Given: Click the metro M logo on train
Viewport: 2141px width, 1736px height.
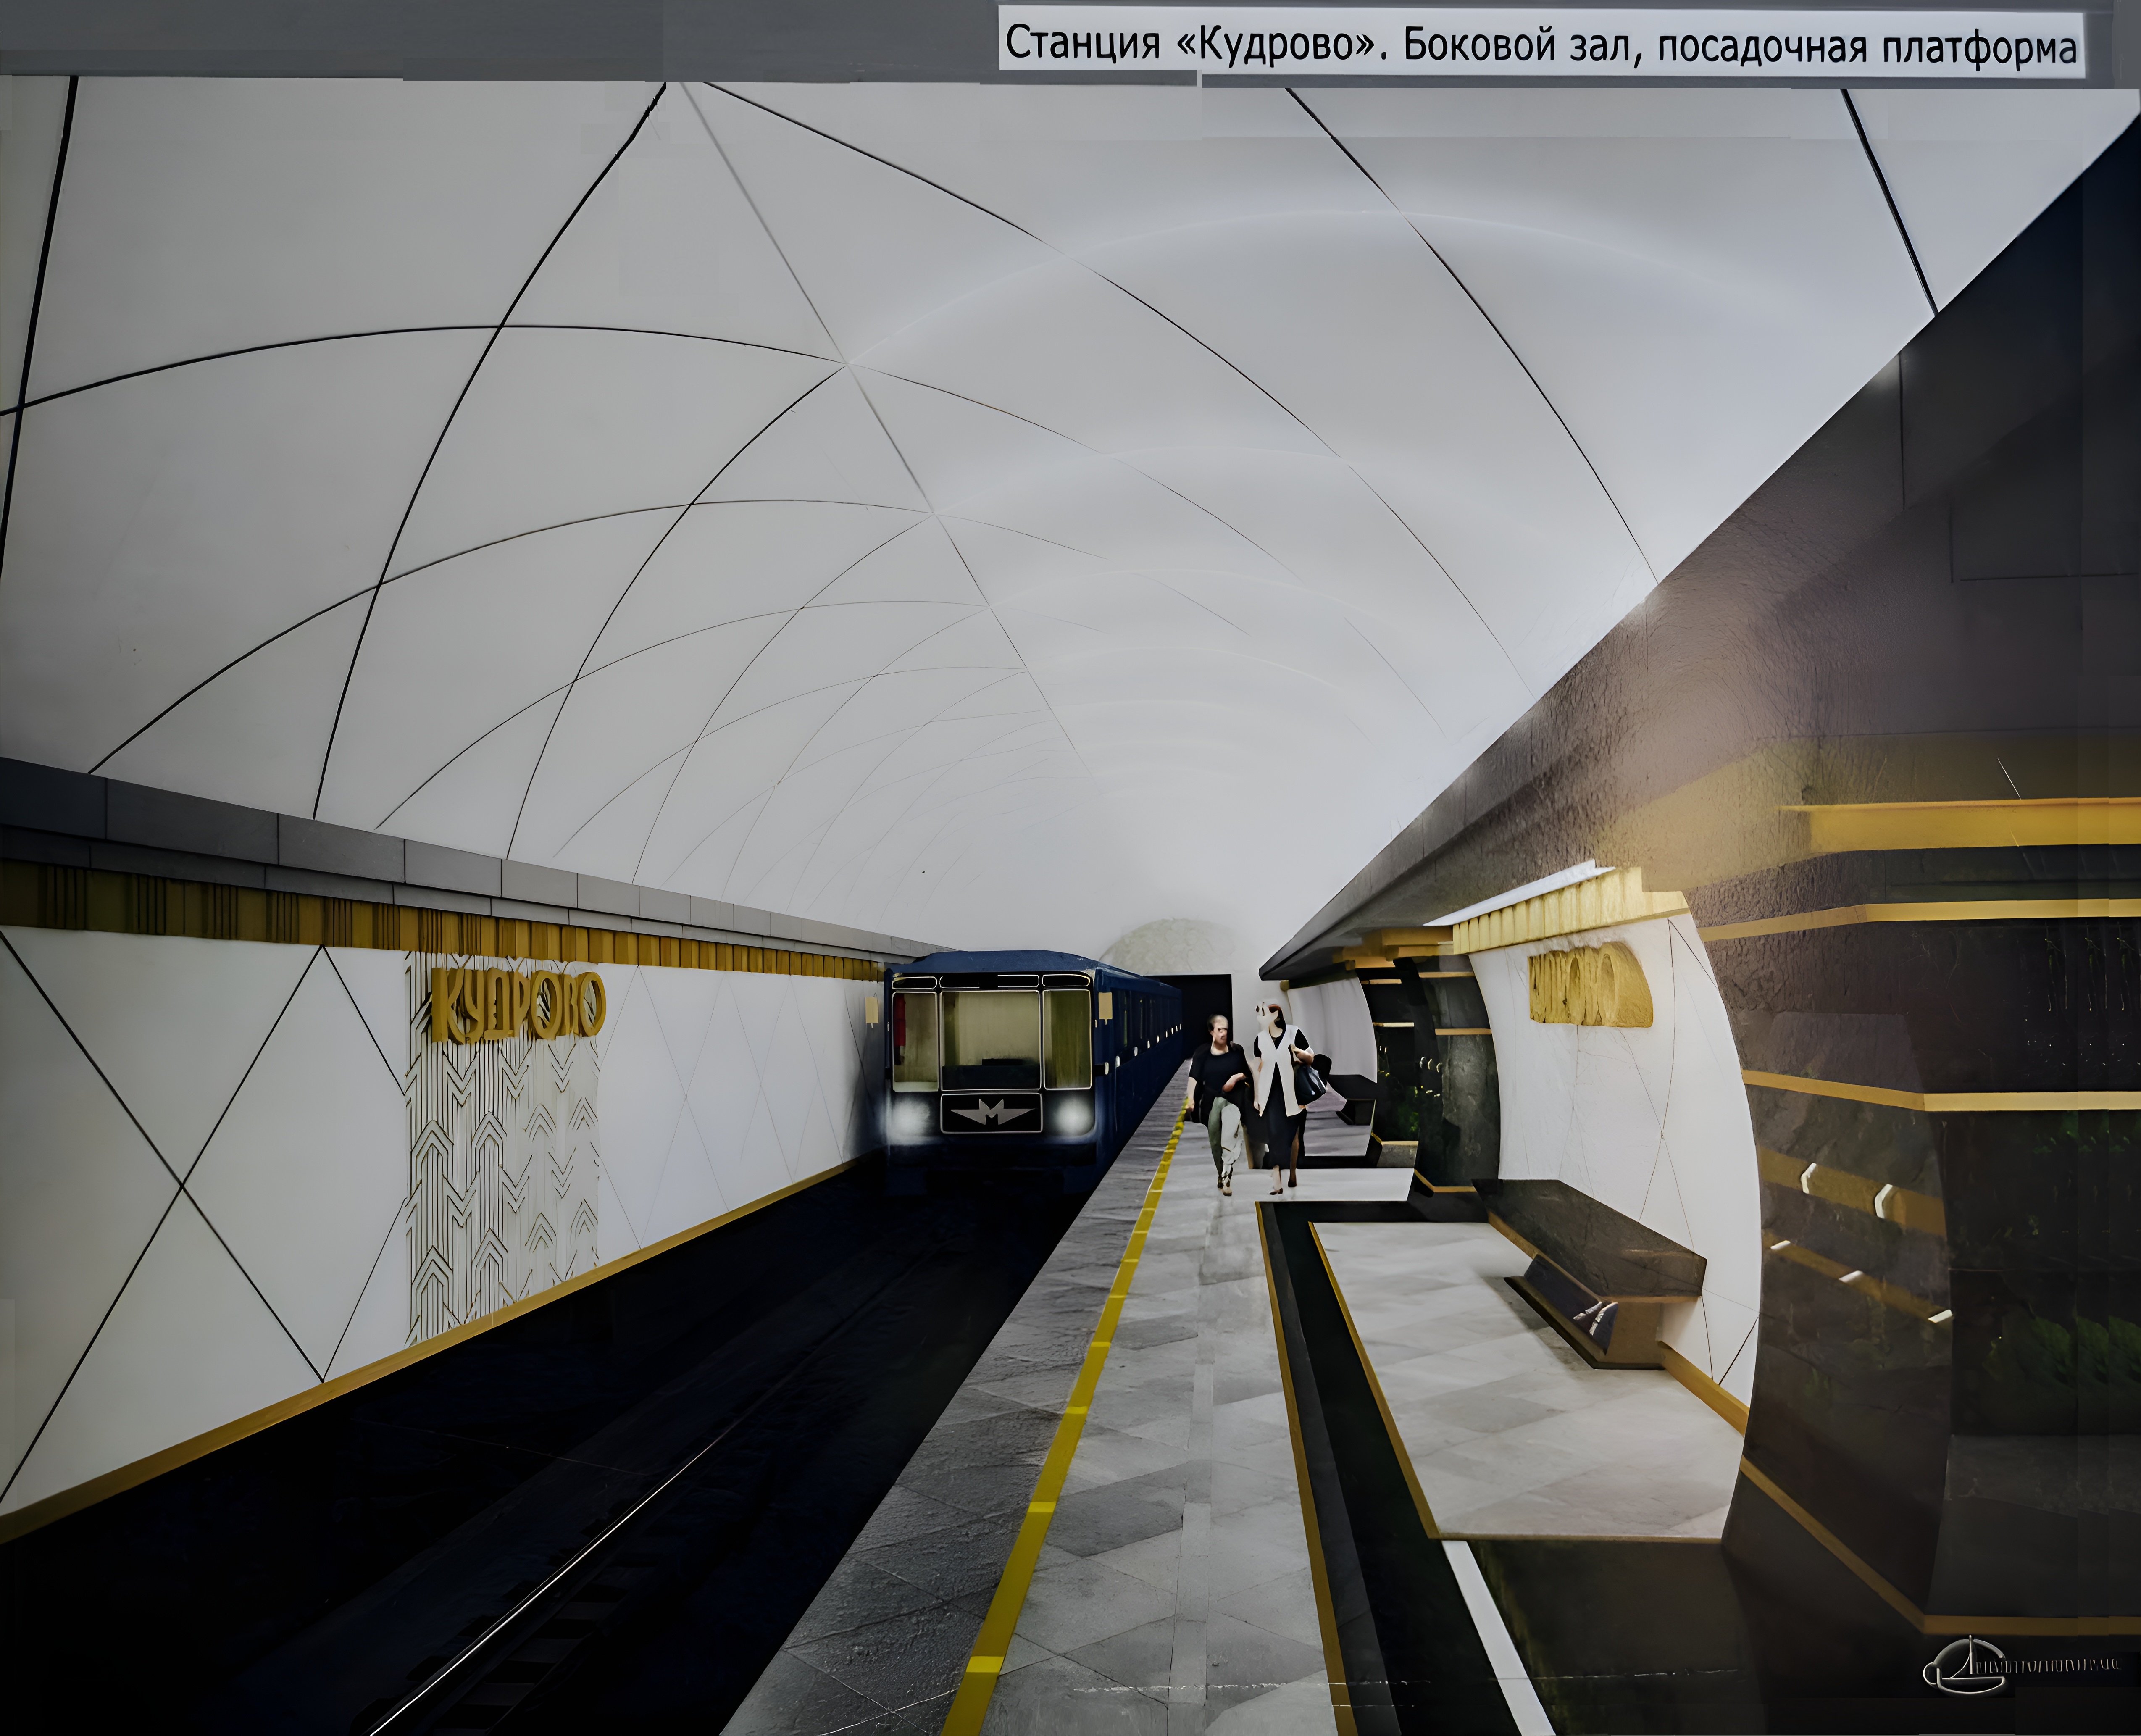Looking at the screenshot, I should point(991,1112).
